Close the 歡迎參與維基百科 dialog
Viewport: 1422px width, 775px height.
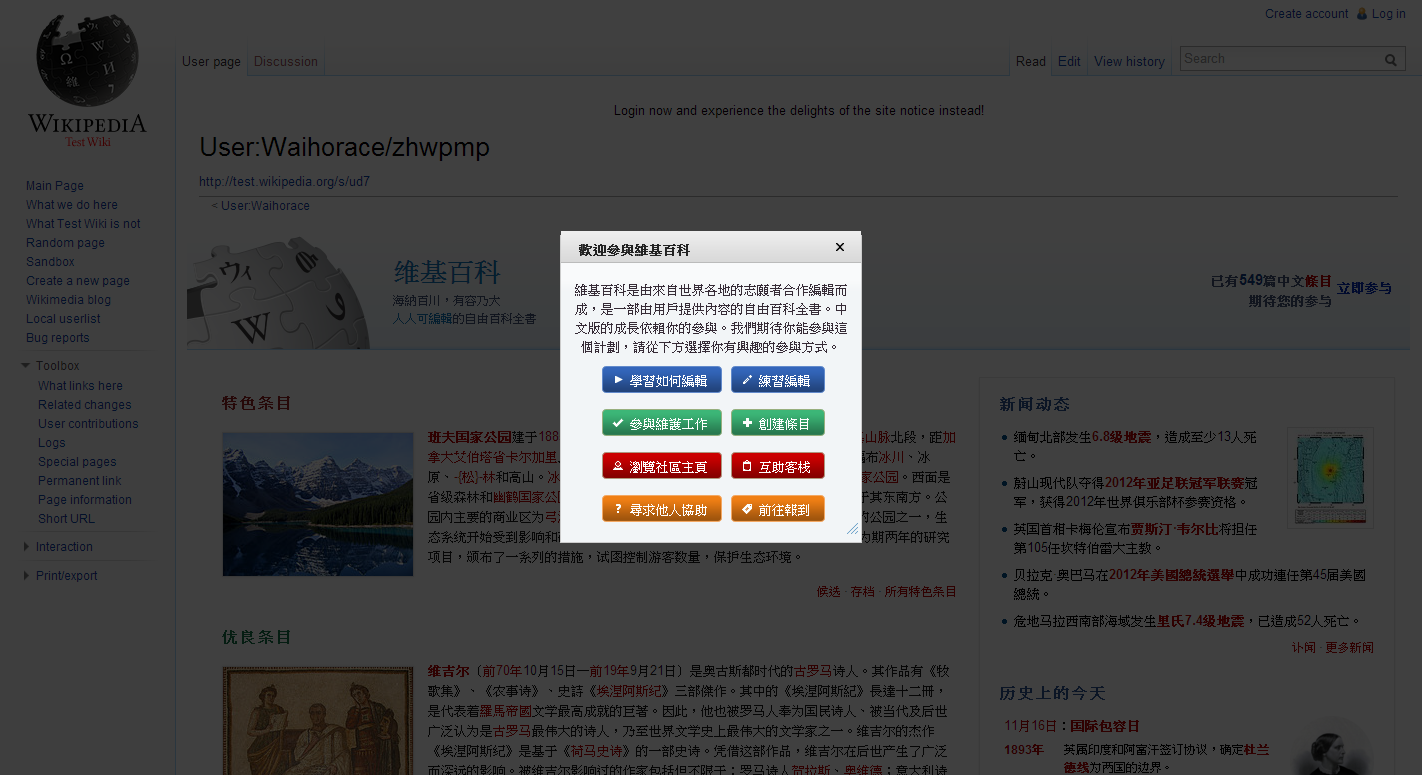[840, 247]
